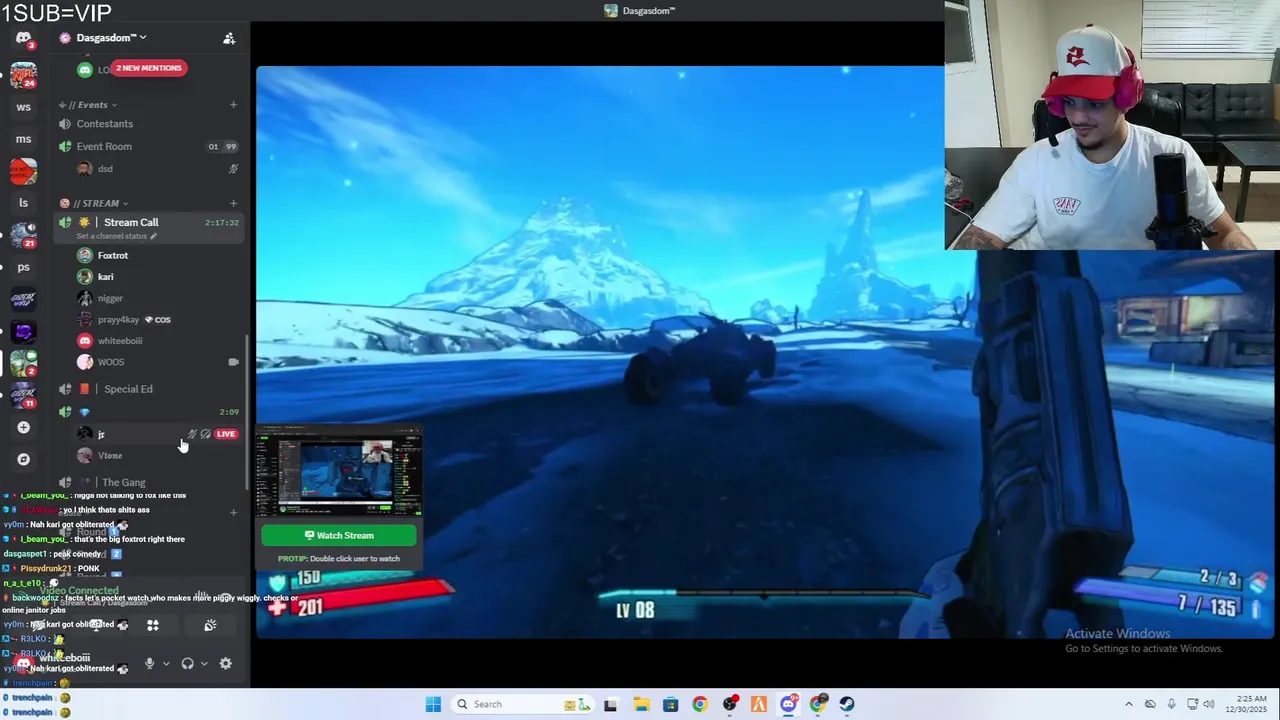
Task: Click the green Watch Stream button
Action: (339, 535)
